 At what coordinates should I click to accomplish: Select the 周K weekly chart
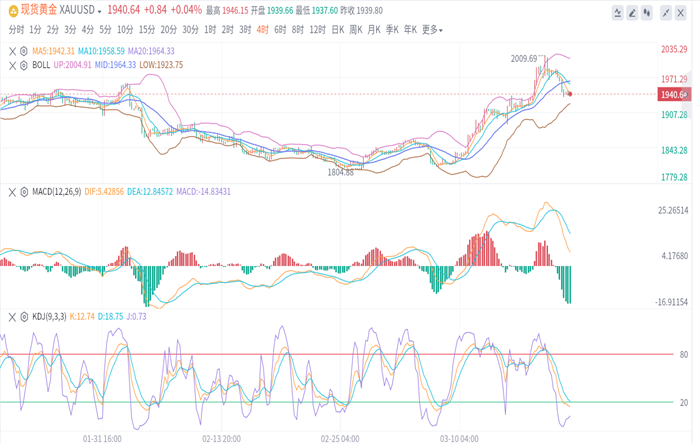(x=356, y=29)
